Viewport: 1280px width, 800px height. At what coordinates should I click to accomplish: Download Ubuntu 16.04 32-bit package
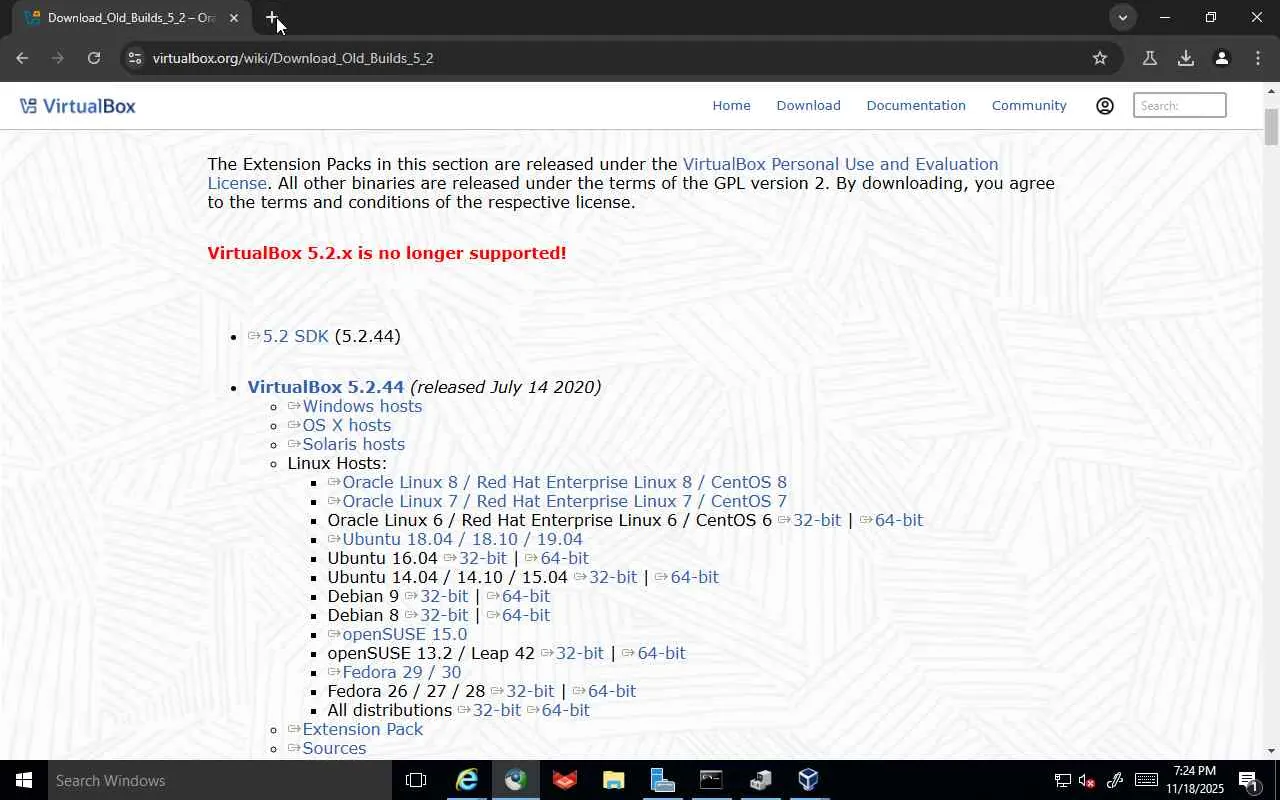[475, 558]
